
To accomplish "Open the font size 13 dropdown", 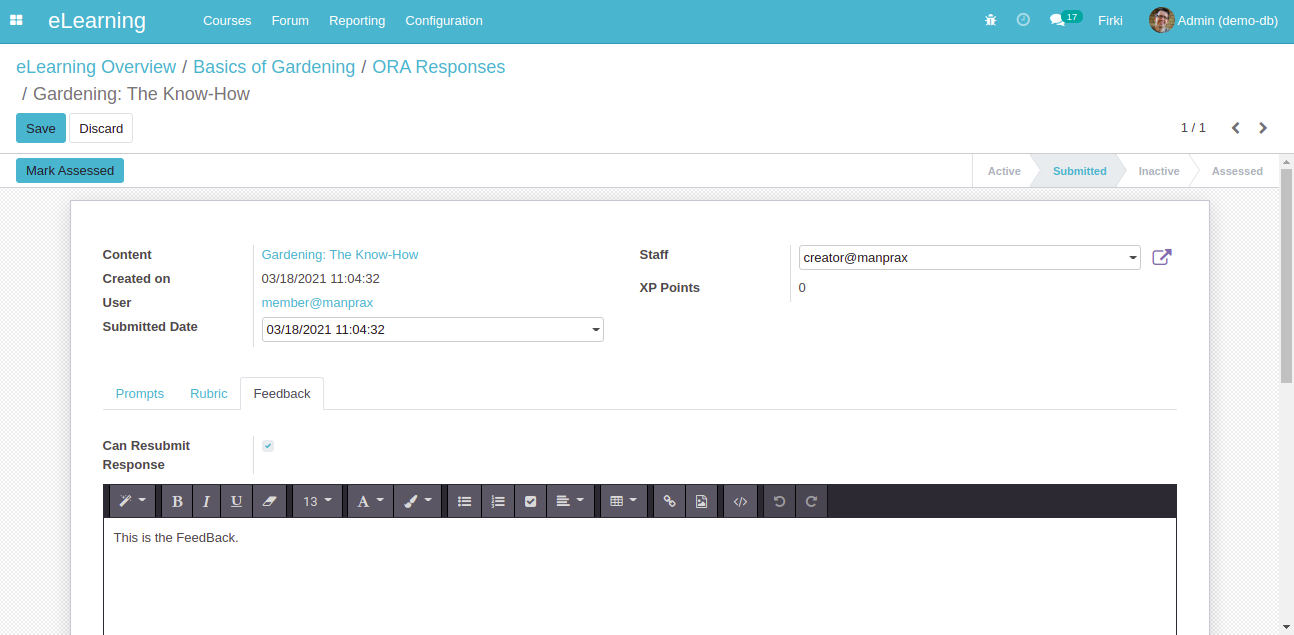I will pos(317,502).
